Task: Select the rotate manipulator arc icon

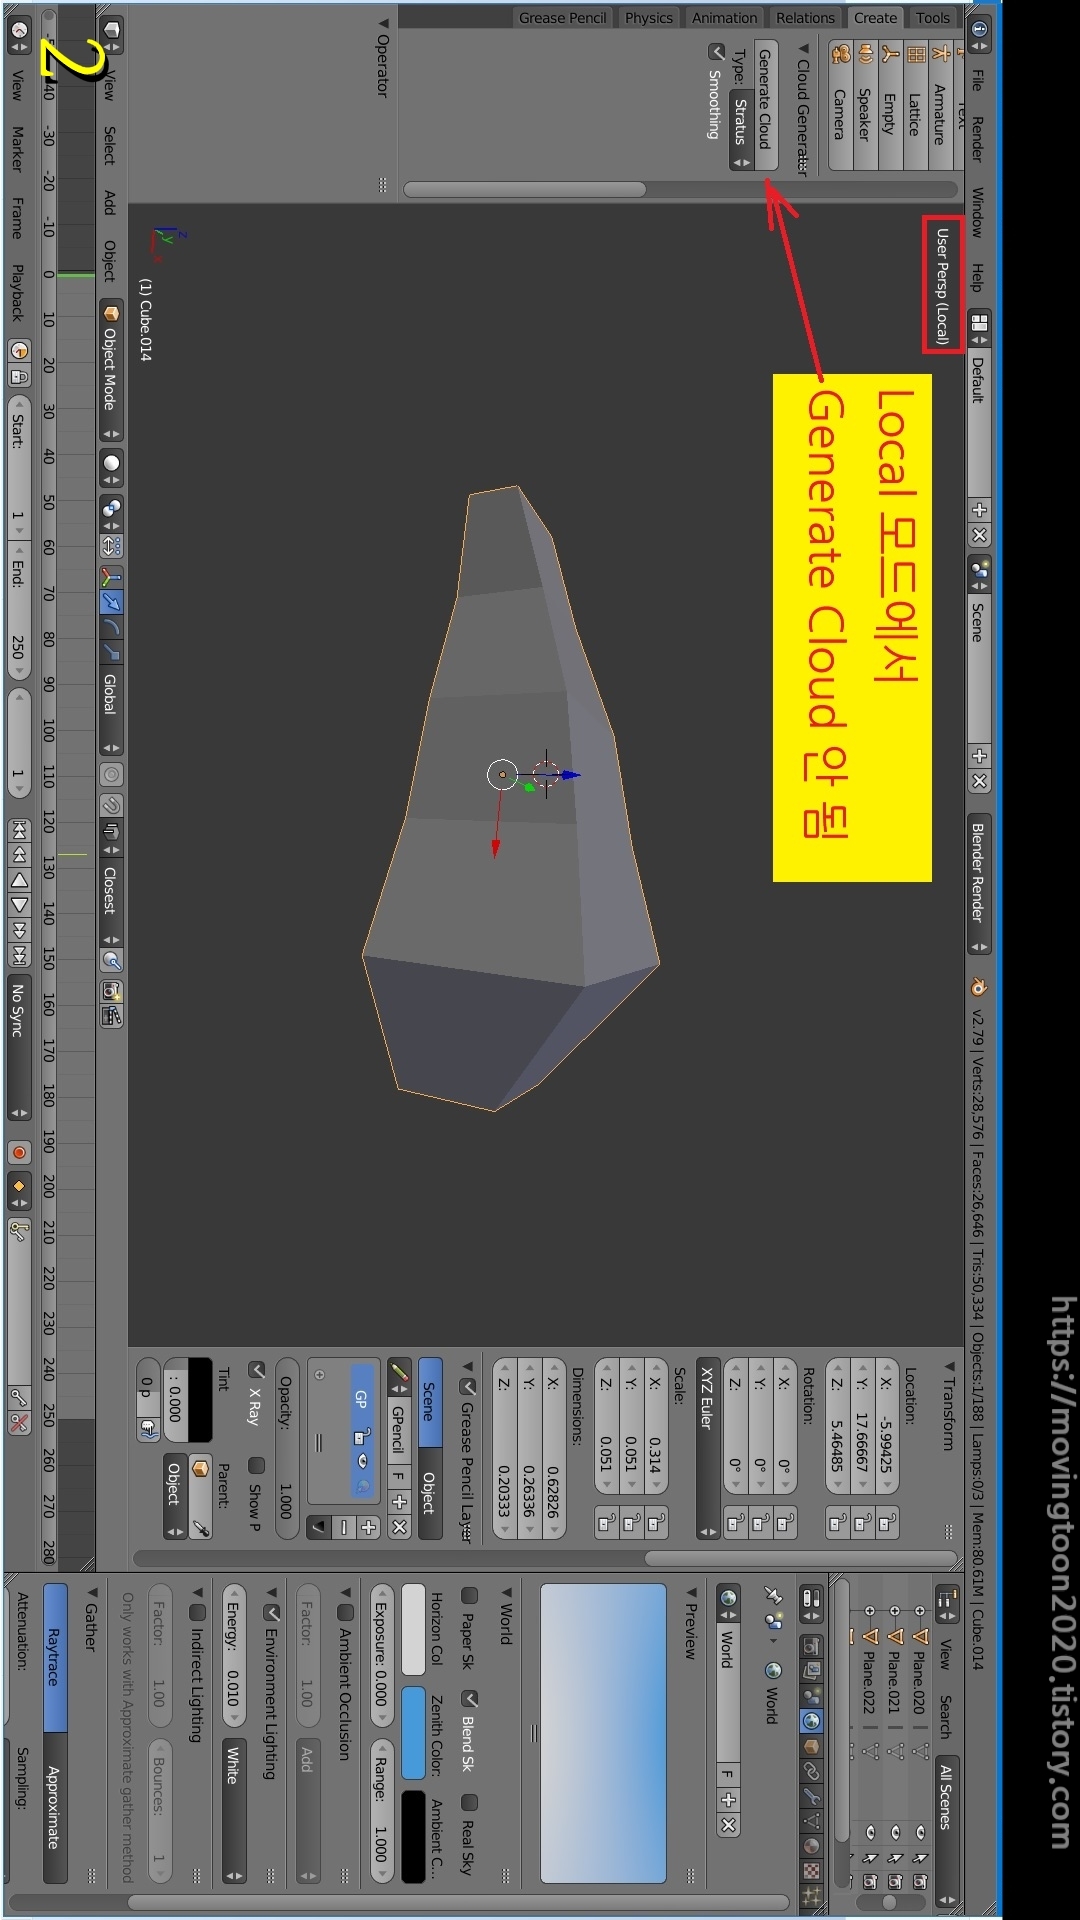Action: pyautogui.click(x=111, y=627)
